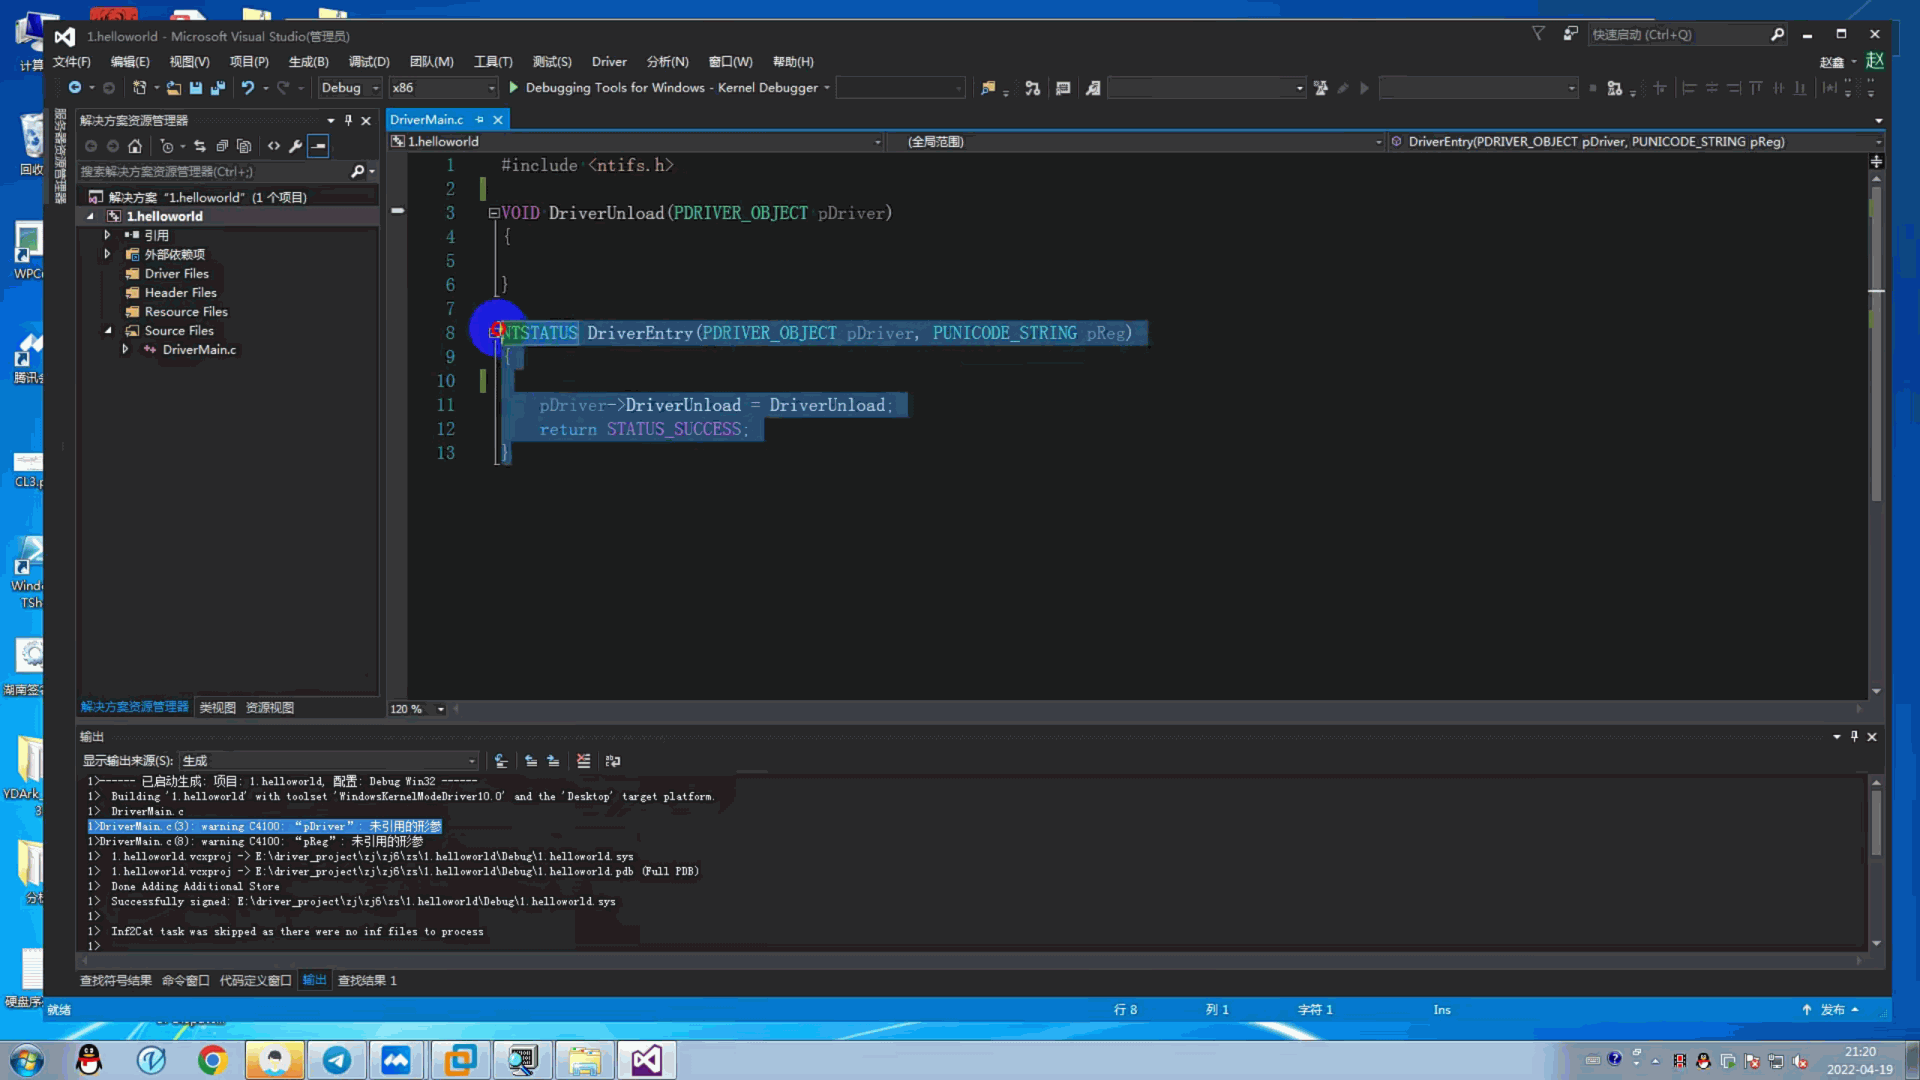Screen dimensions: 1920x1080
Task: Click Go to Previous Message icon in Output
Action: click(x=531, y=761)
